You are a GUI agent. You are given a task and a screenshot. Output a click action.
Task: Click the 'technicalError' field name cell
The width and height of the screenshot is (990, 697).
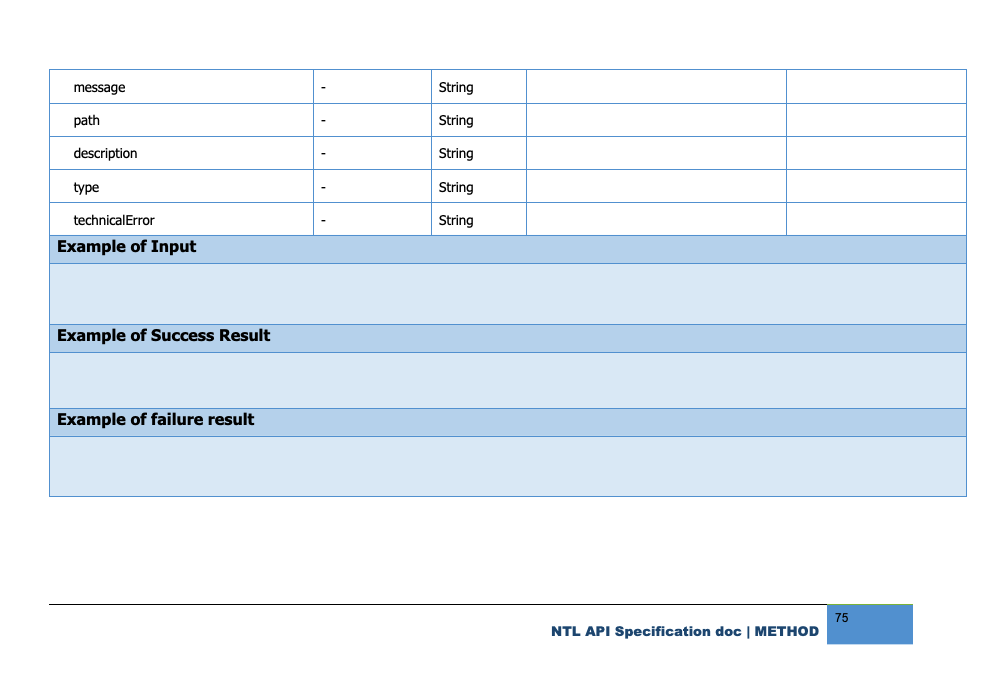click(x=114, y=221)
